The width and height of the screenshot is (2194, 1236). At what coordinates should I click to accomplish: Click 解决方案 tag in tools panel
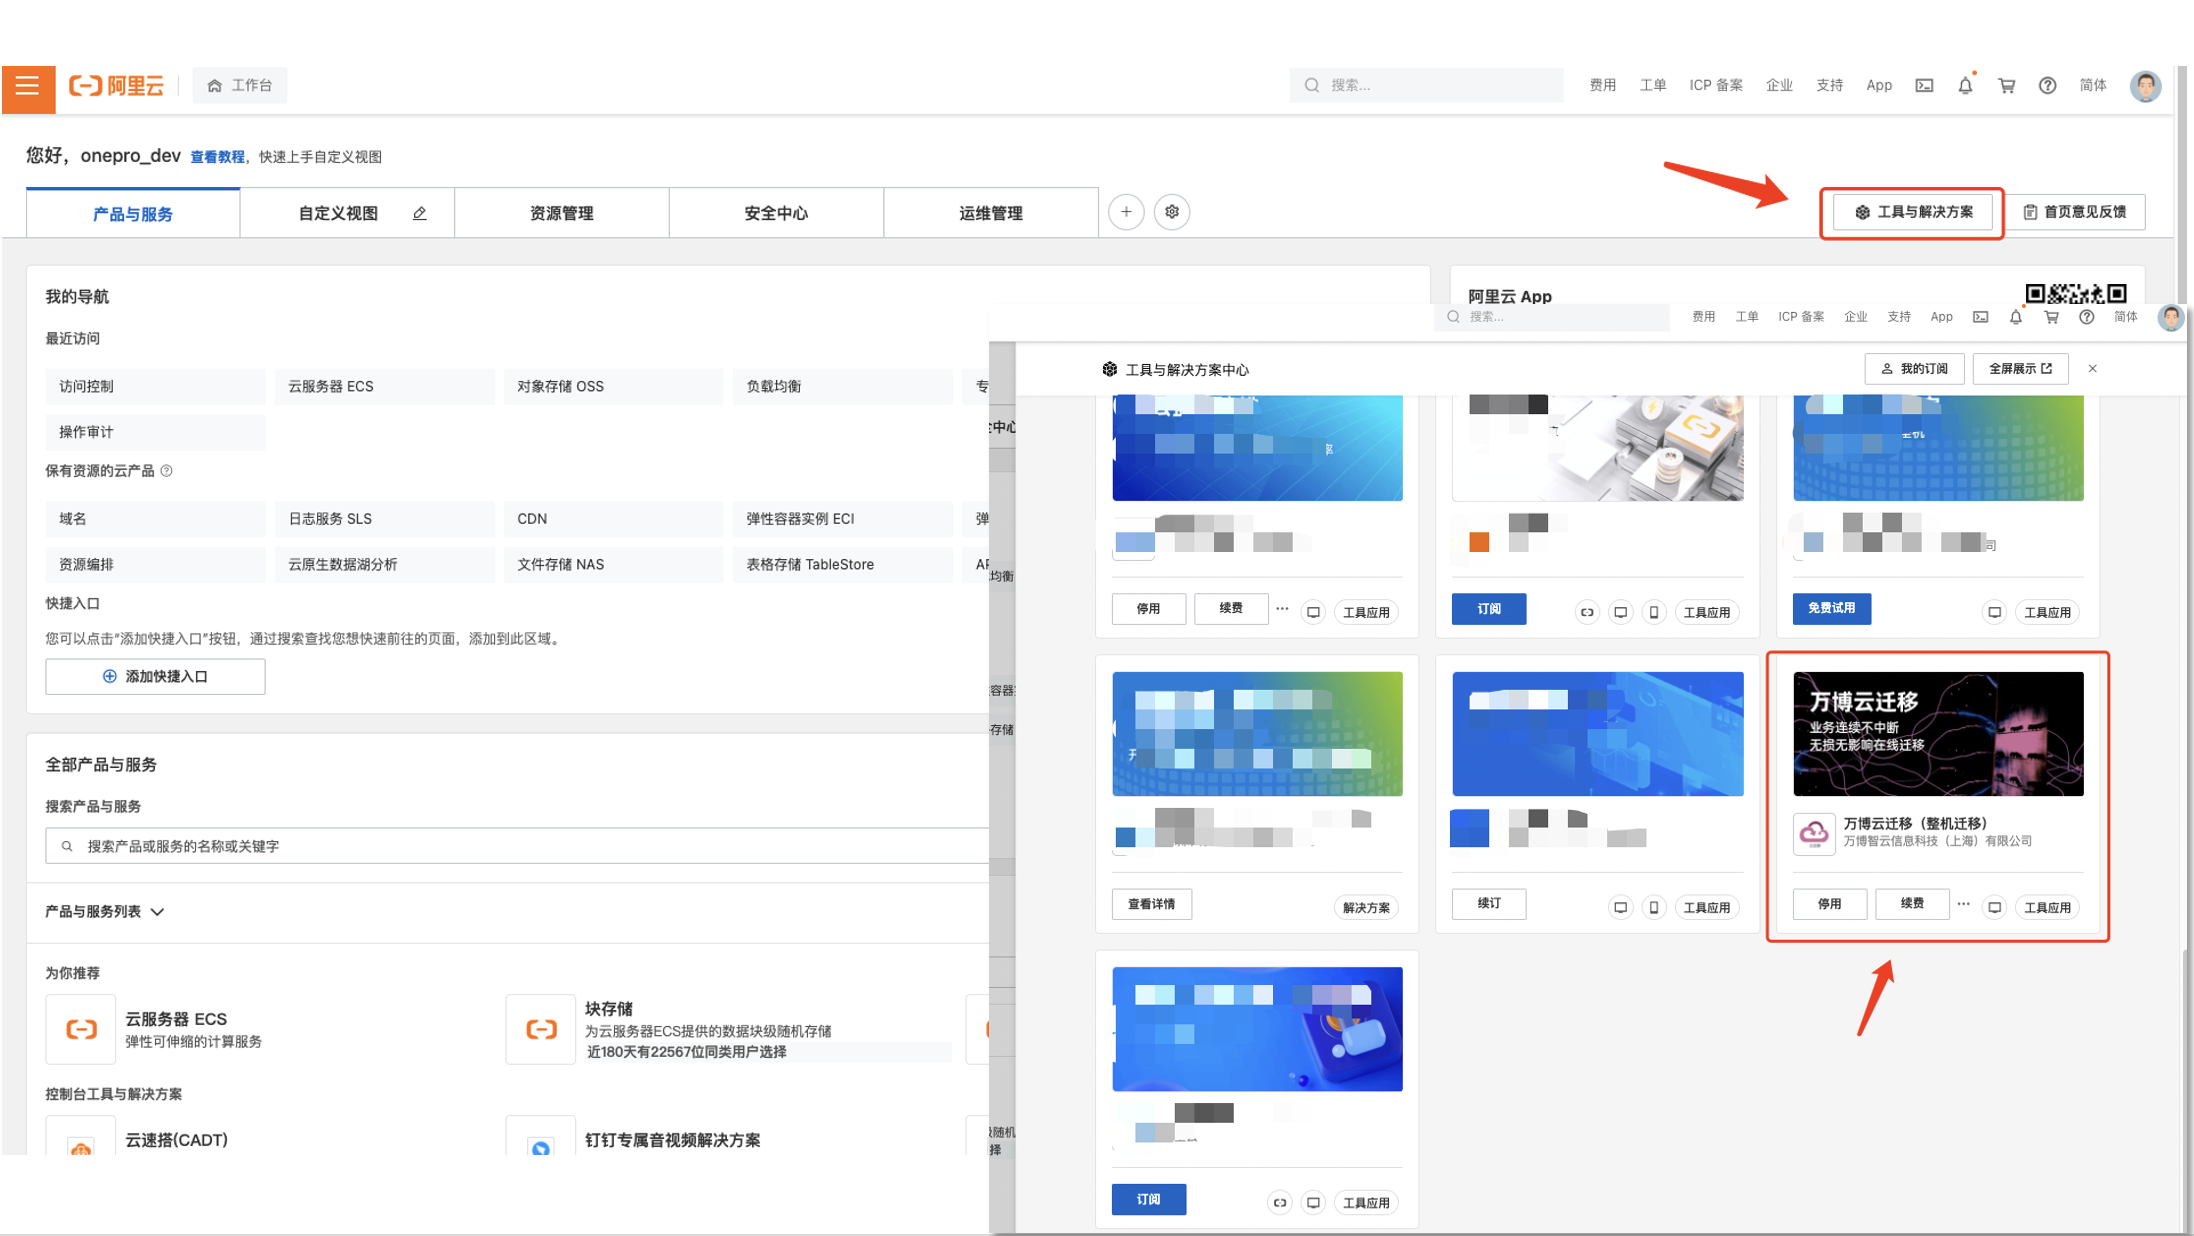click(x=1366, y=908)
